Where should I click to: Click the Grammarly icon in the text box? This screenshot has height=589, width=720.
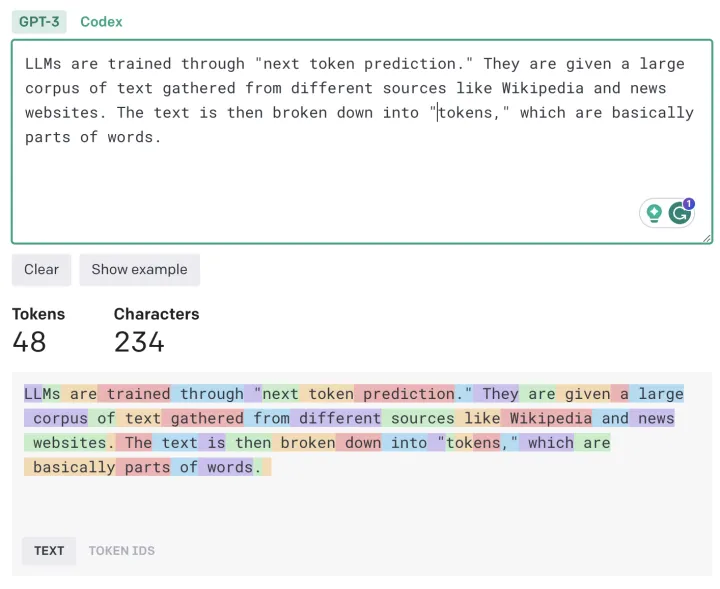[679, 213]
